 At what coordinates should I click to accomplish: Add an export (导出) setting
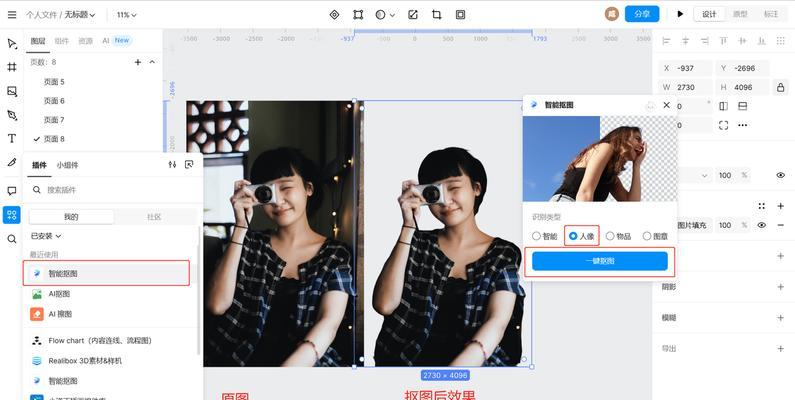click(781, 349)
